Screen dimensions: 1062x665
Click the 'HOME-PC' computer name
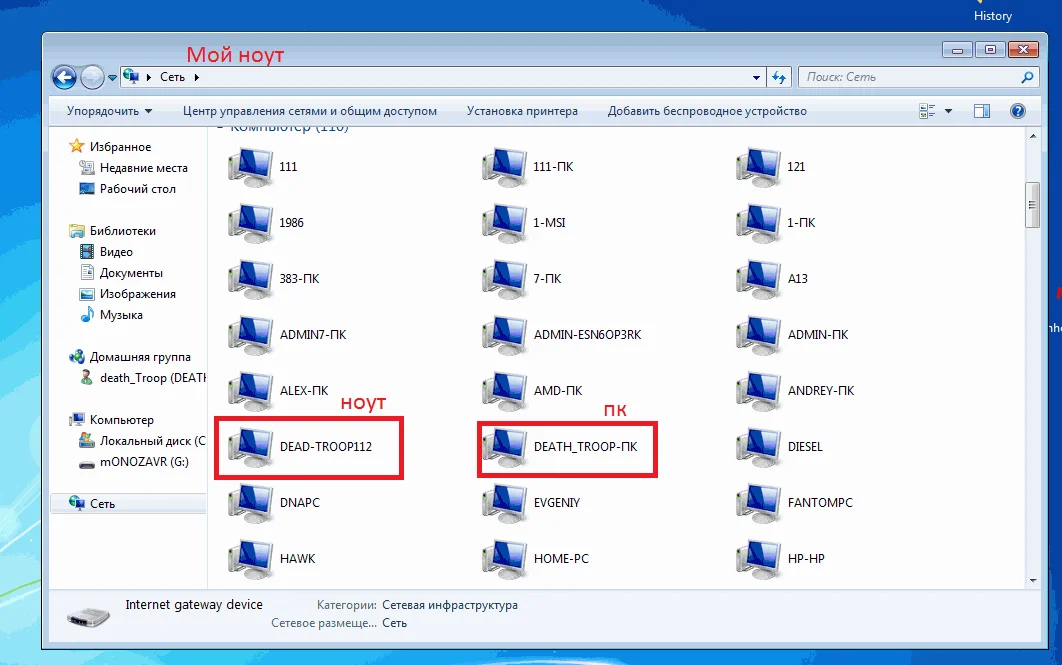point(561,559)
